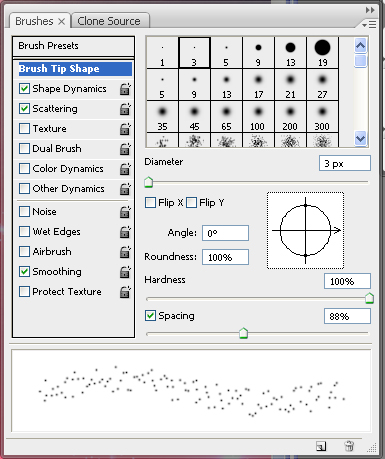Click the lock icon for Smoothing
Image resolution: width=385 pixels, height=459 pixels.
(125, 272)
